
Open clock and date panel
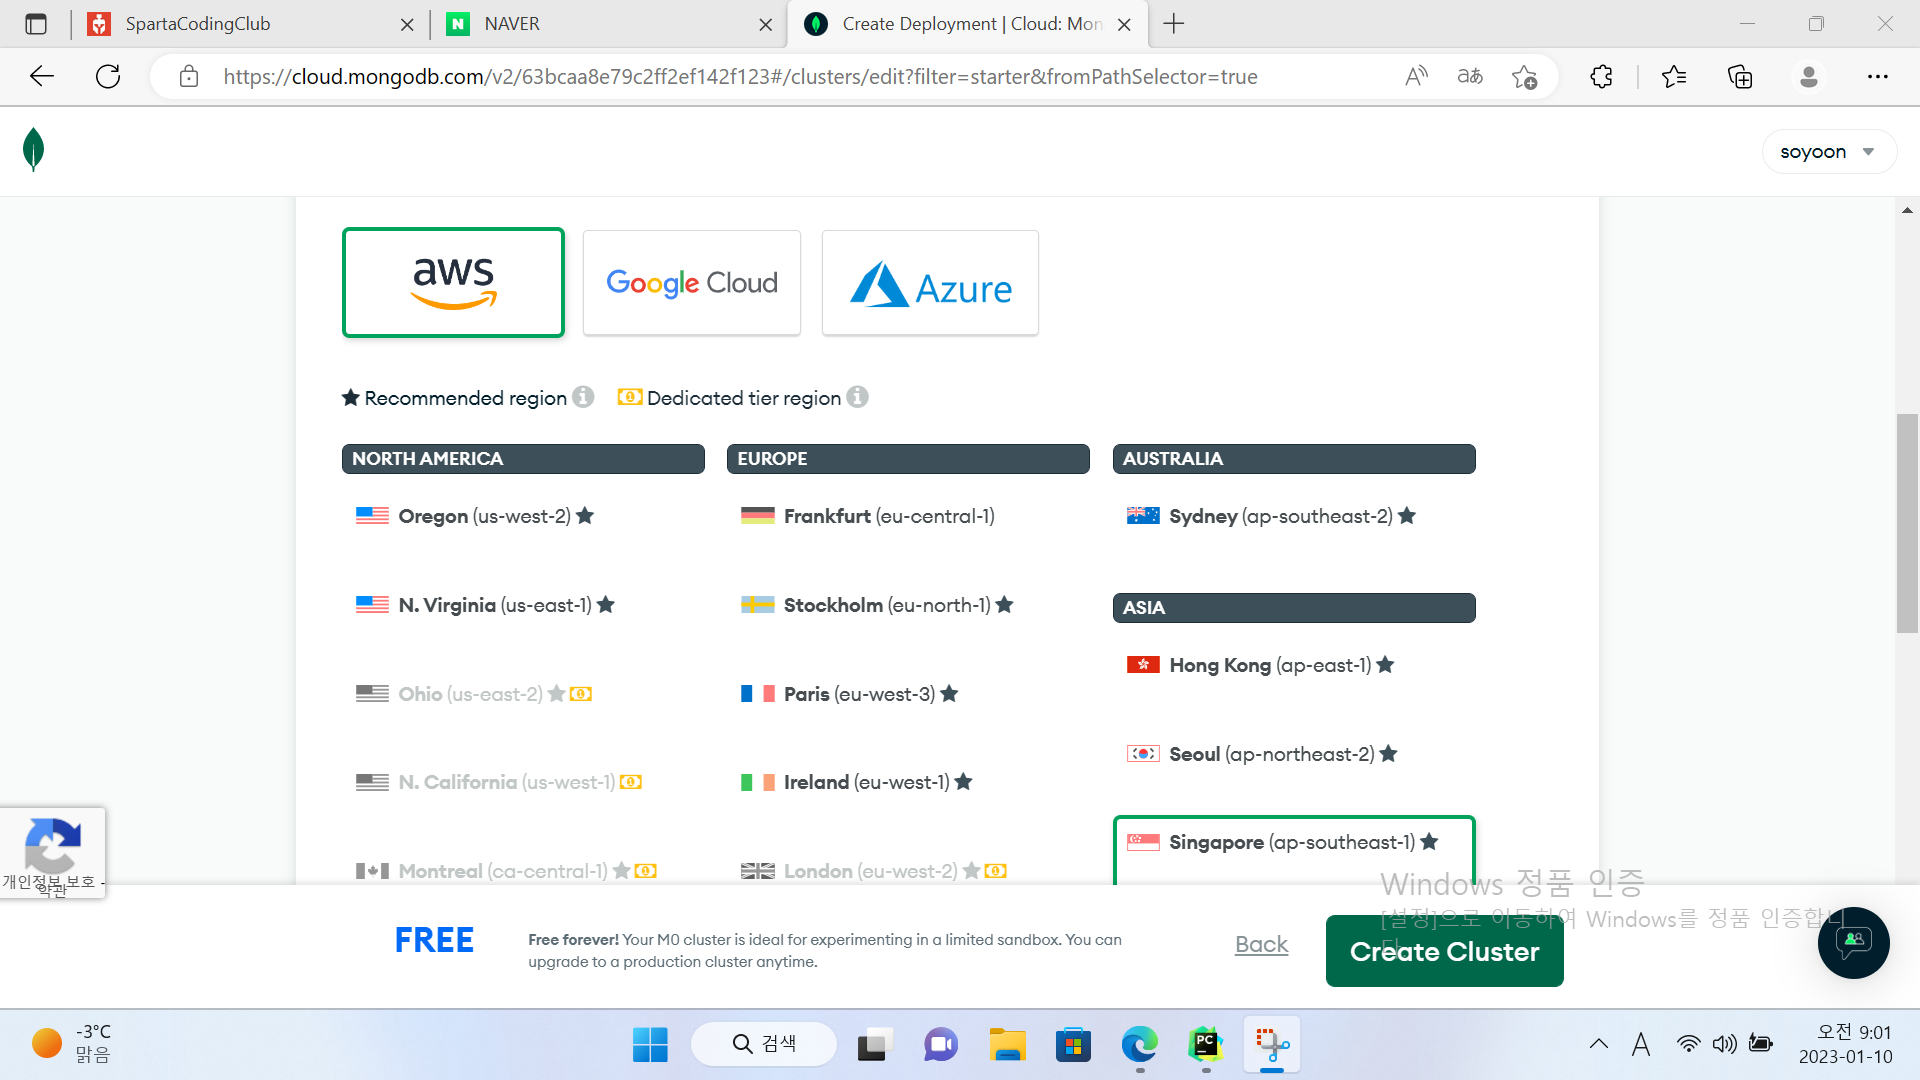click(1845, 1044)
